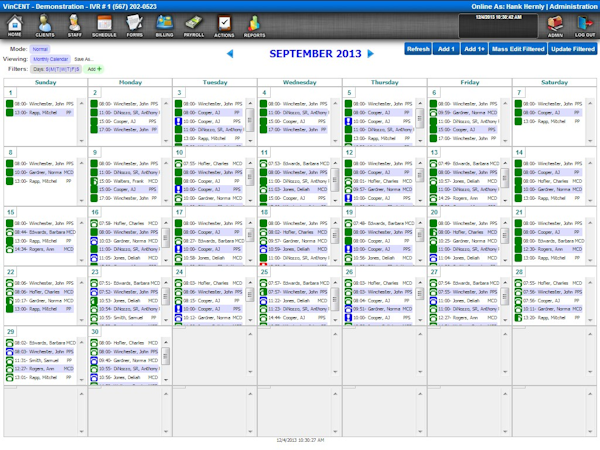Image resolution: width=600 pixels, height=450 pixels.
Task: Click Update Filtered button
Action: pyautogui.click(x=573, y=49)
